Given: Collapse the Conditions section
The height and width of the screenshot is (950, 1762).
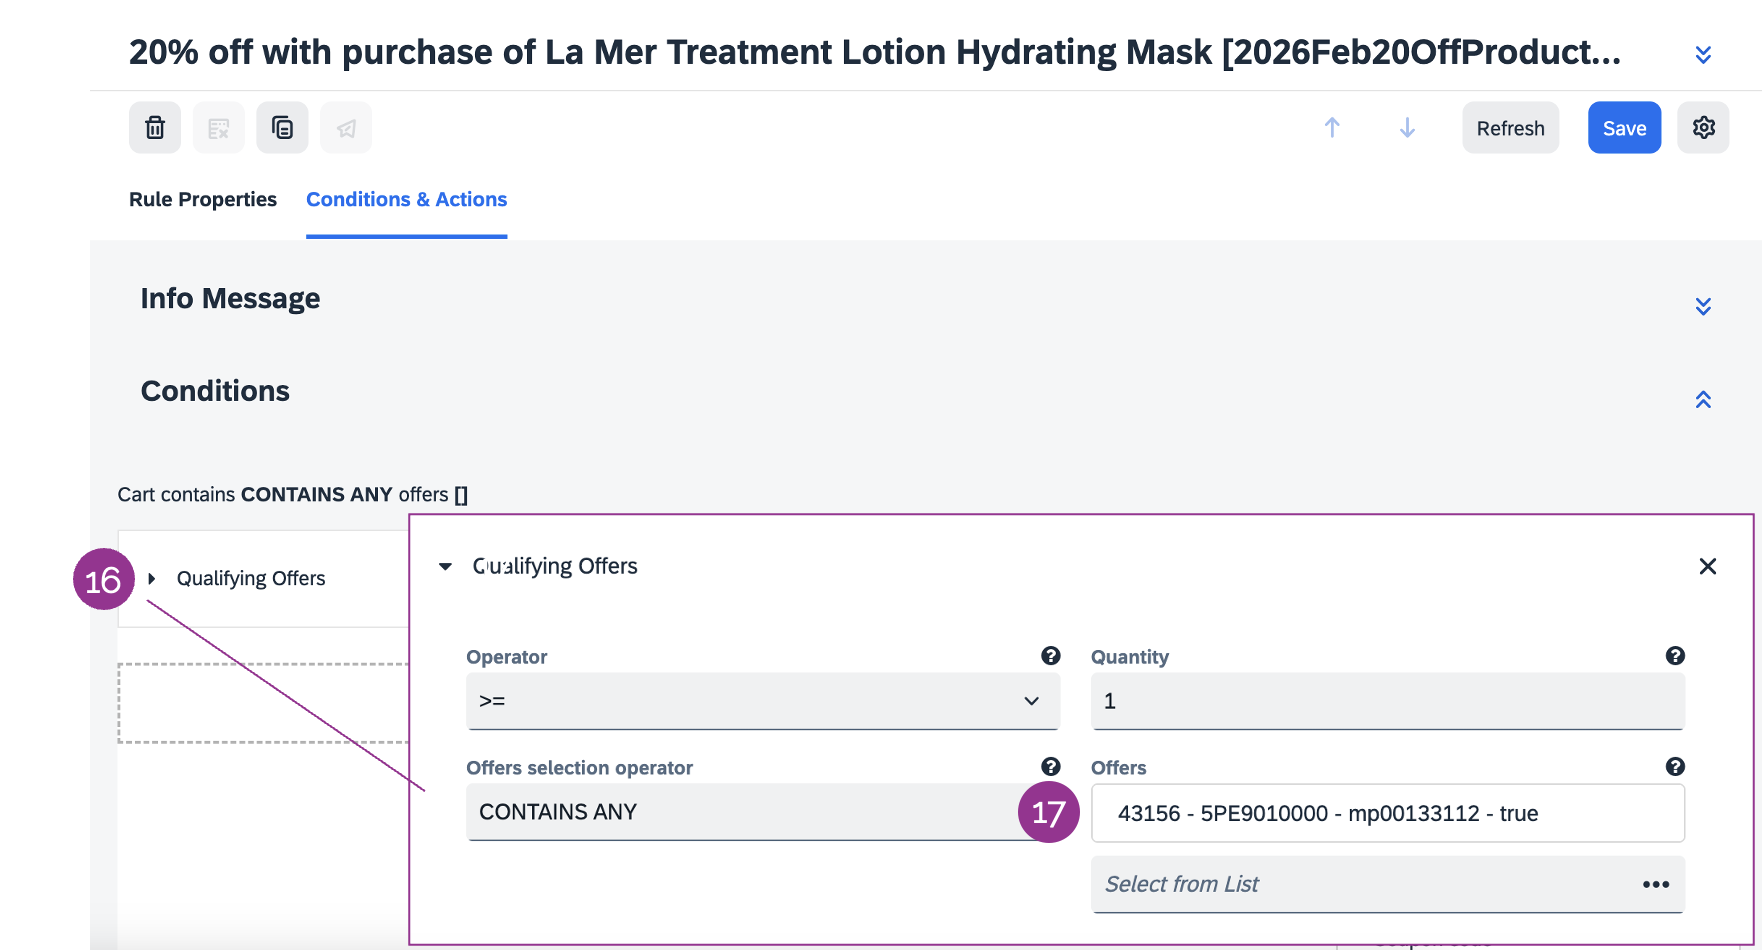Looking at the screenshot, I should pyautogui.click(x=1703, y=400).
